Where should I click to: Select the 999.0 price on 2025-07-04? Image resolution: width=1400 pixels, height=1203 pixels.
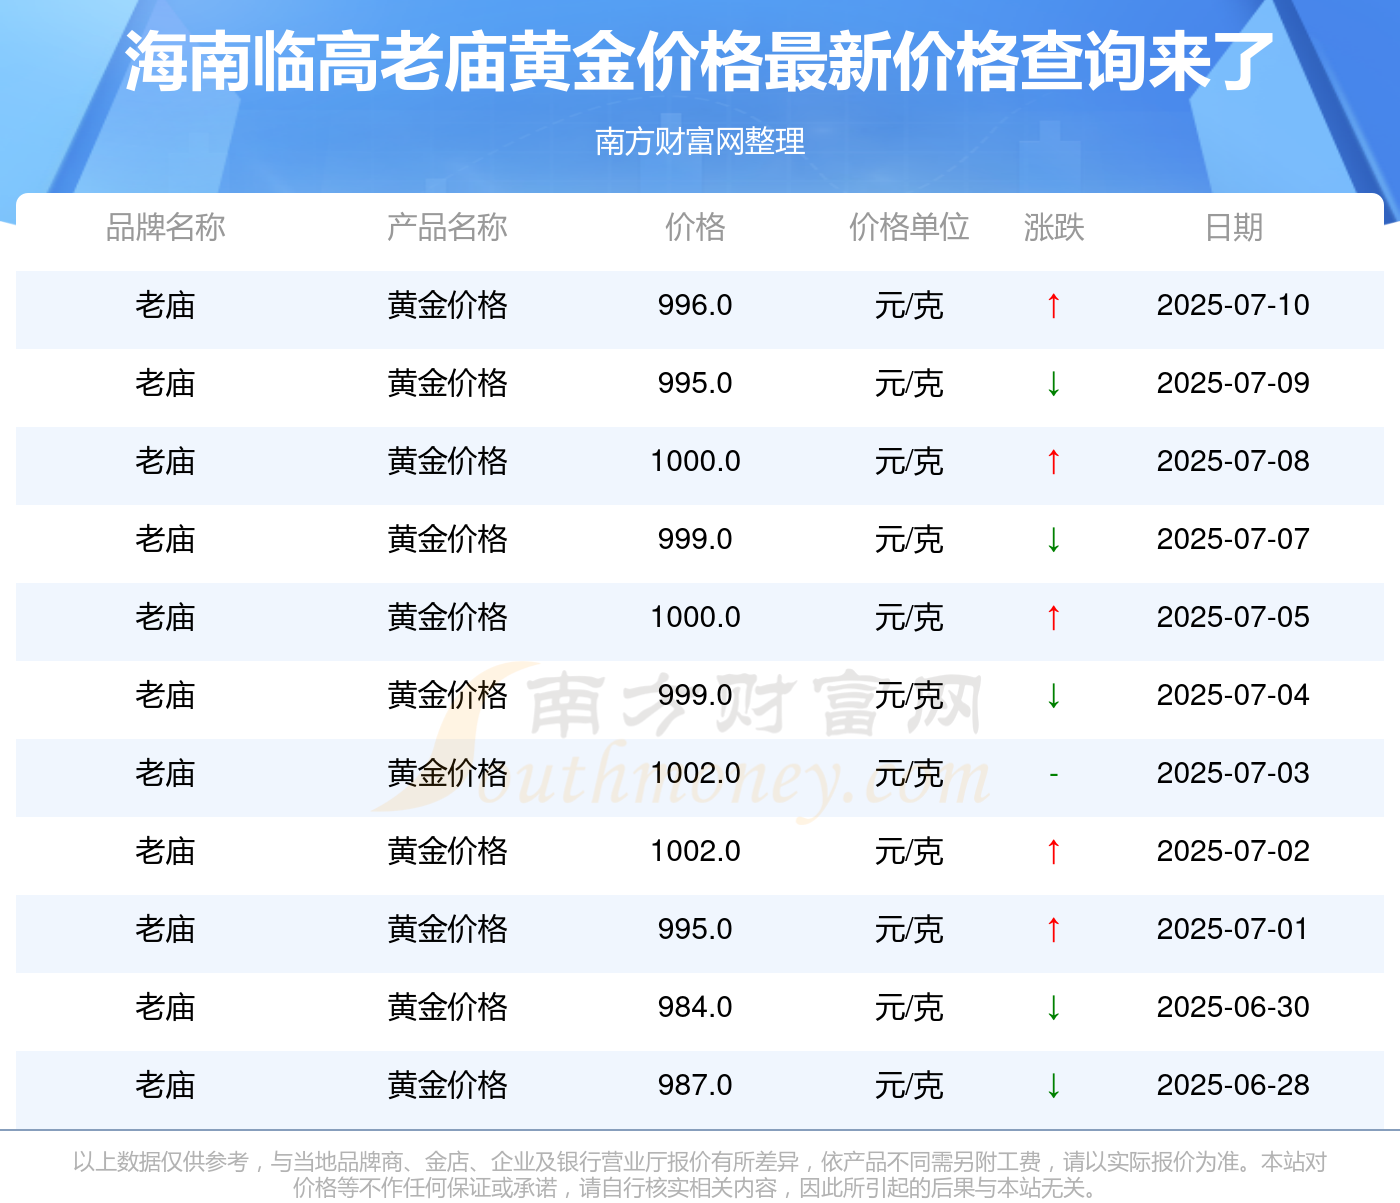click(695, 695)
